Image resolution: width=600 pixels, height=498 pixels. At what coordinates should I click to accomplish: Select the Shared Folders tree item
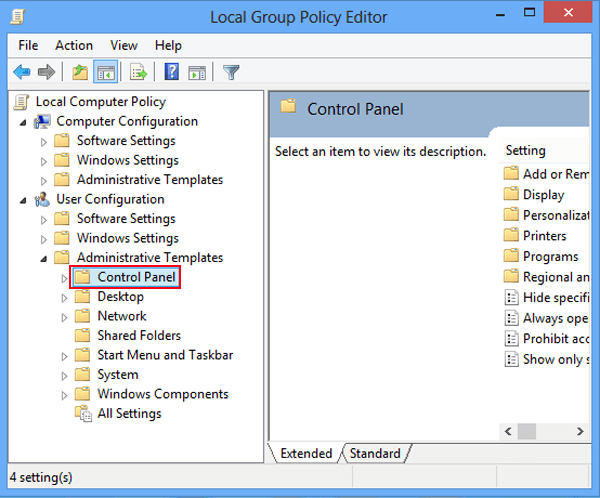click(139, 335)
